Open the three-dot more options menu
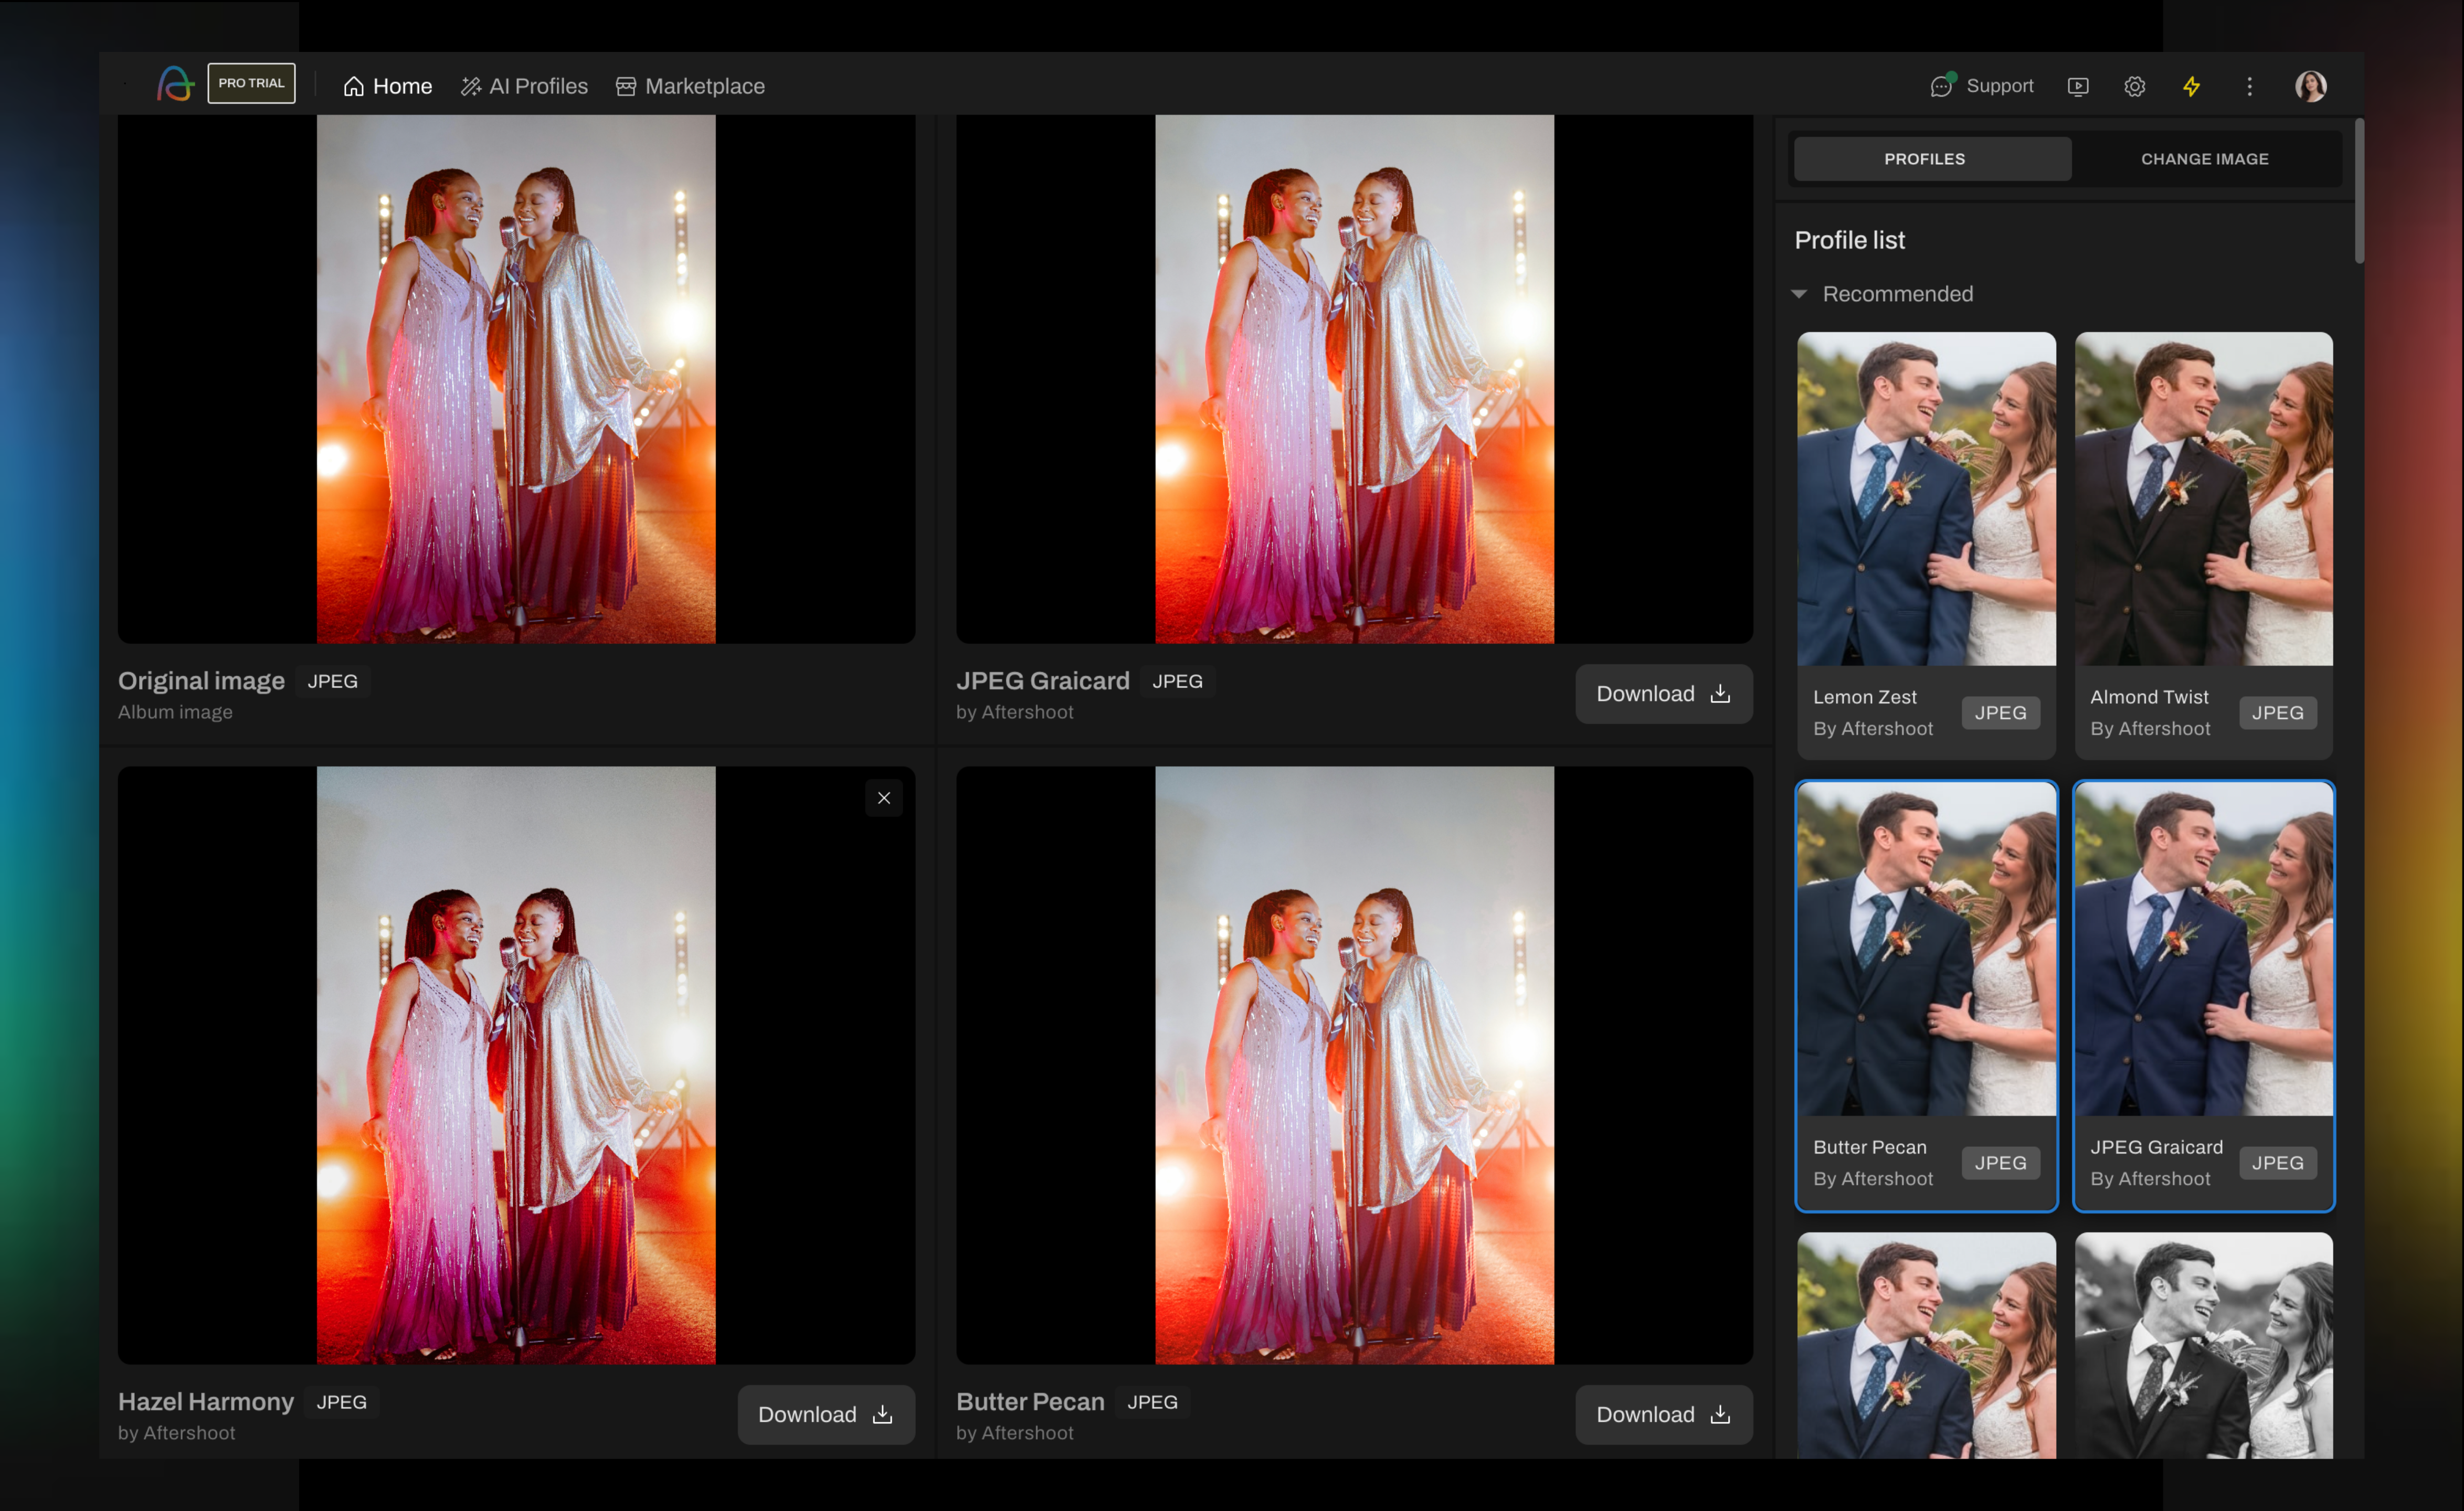Image resolution: width=2464 pixels, height=1511 pixels. click(x=2249, y=87)
